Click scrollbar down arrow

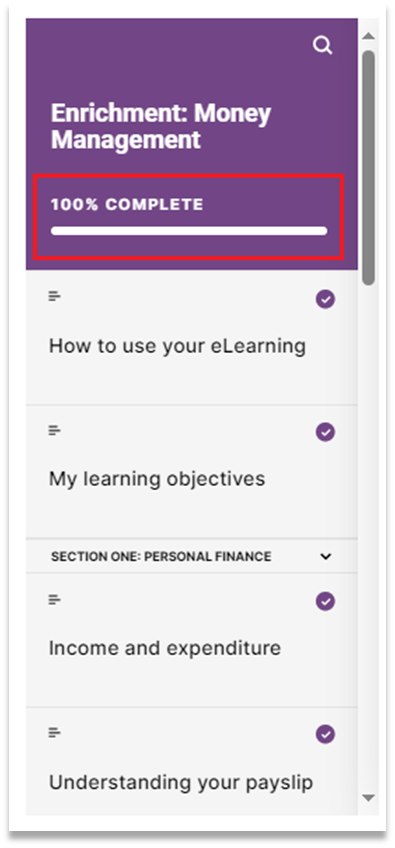[368, 798]
